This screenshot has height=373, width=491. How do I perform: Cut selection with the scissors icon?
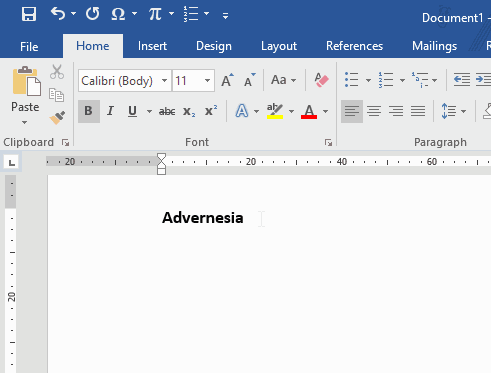click(x=57, y=72)
